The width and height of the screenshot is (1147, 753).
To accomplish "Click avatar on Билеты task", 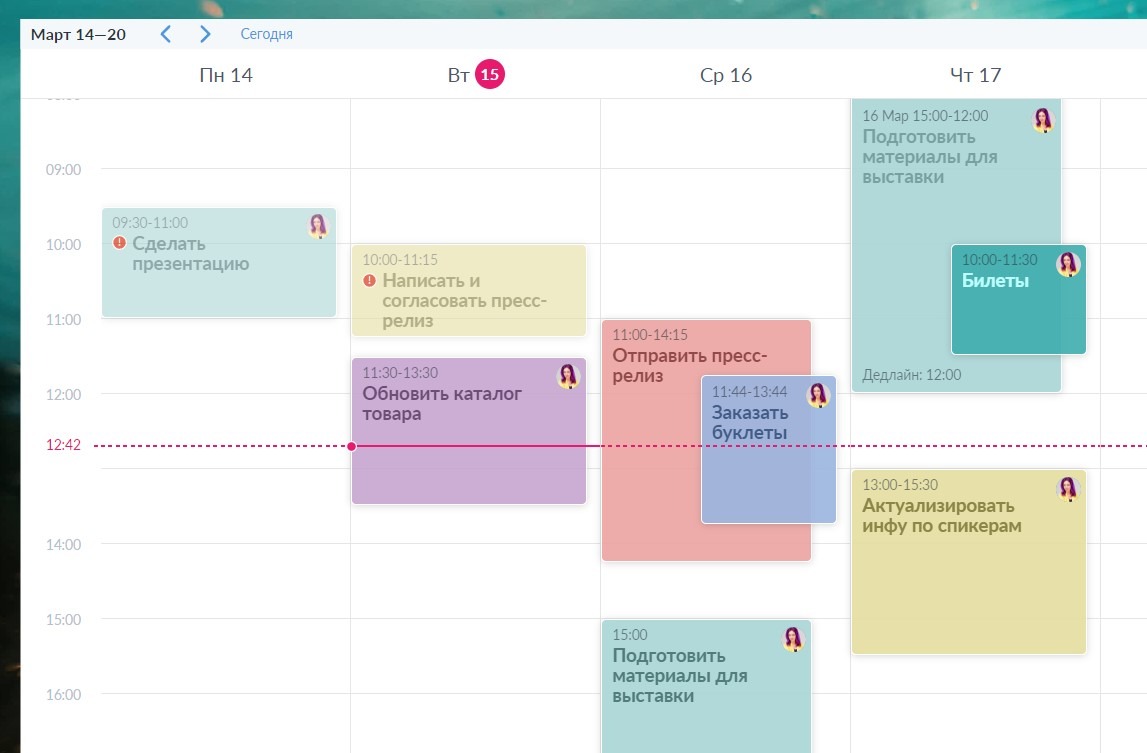I will [1068, 264].
